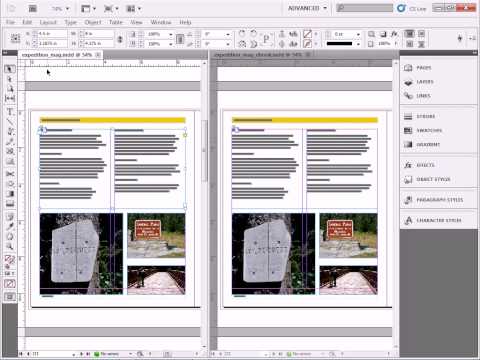Select the Pen tool
The width and height of the screenshot is (480, 360).
[10, 131]
